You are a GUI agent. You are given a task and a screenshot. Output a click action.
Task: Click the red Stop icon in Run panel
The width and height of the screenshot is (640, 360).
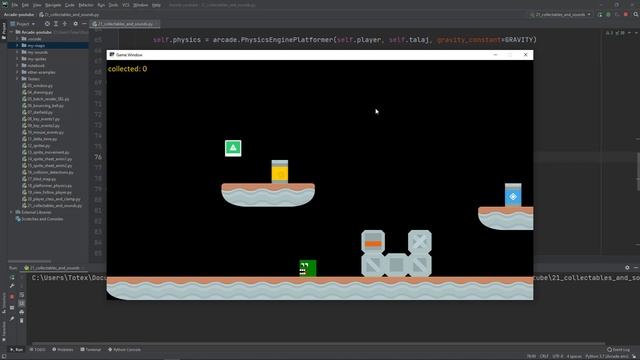click(x=12, y=297)
